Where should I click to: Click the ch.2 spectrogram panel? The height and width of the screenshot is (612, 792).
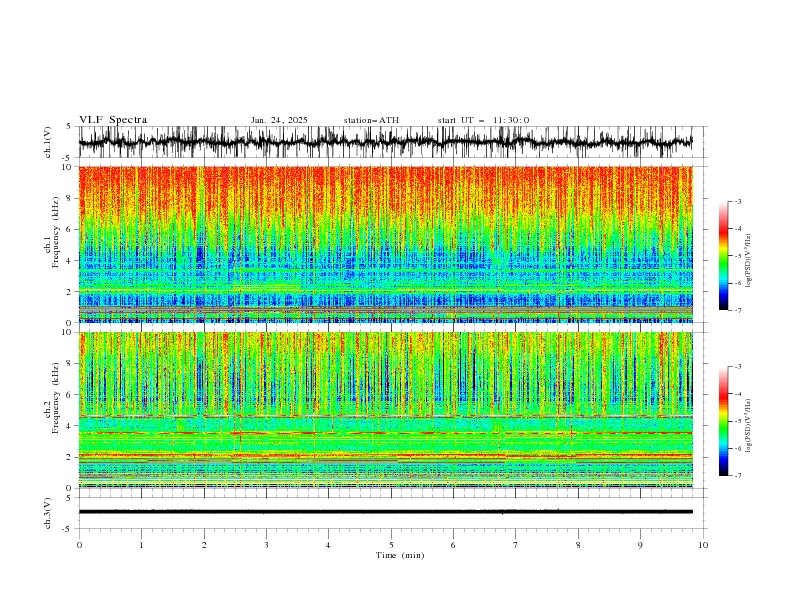[386, 410]
